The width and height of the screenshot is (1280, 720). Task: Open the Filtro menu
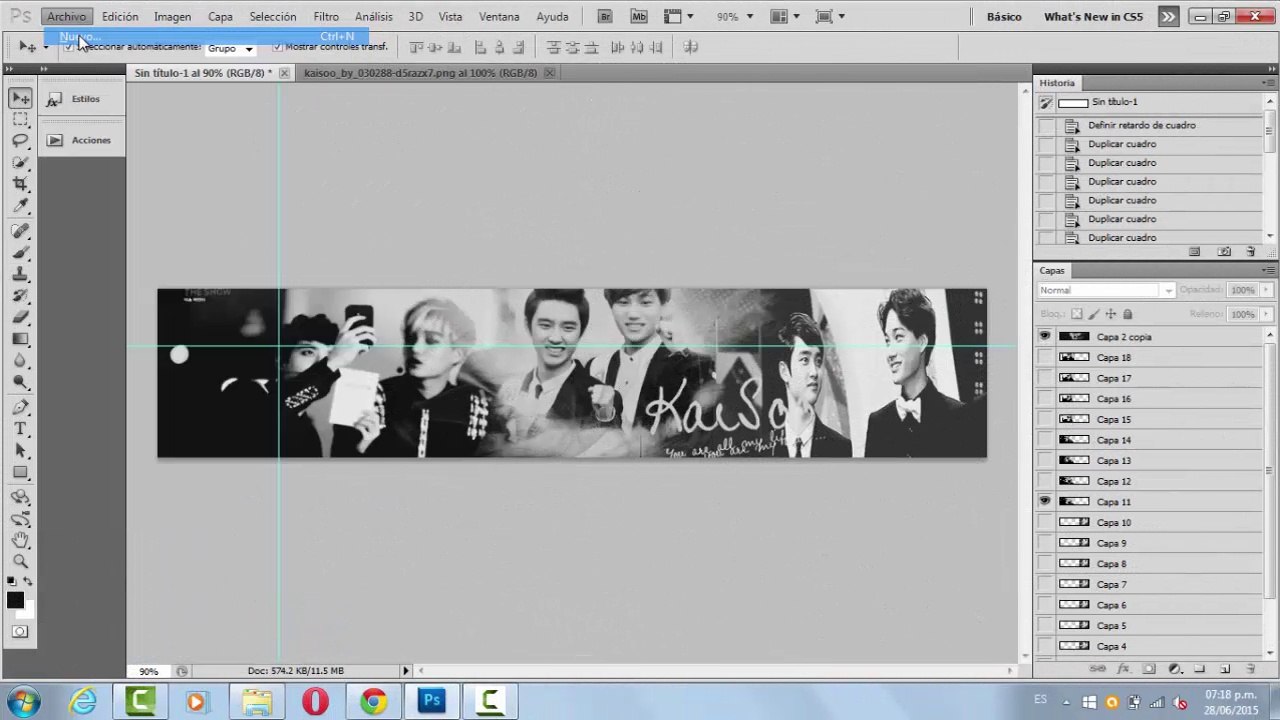(326, 16)
